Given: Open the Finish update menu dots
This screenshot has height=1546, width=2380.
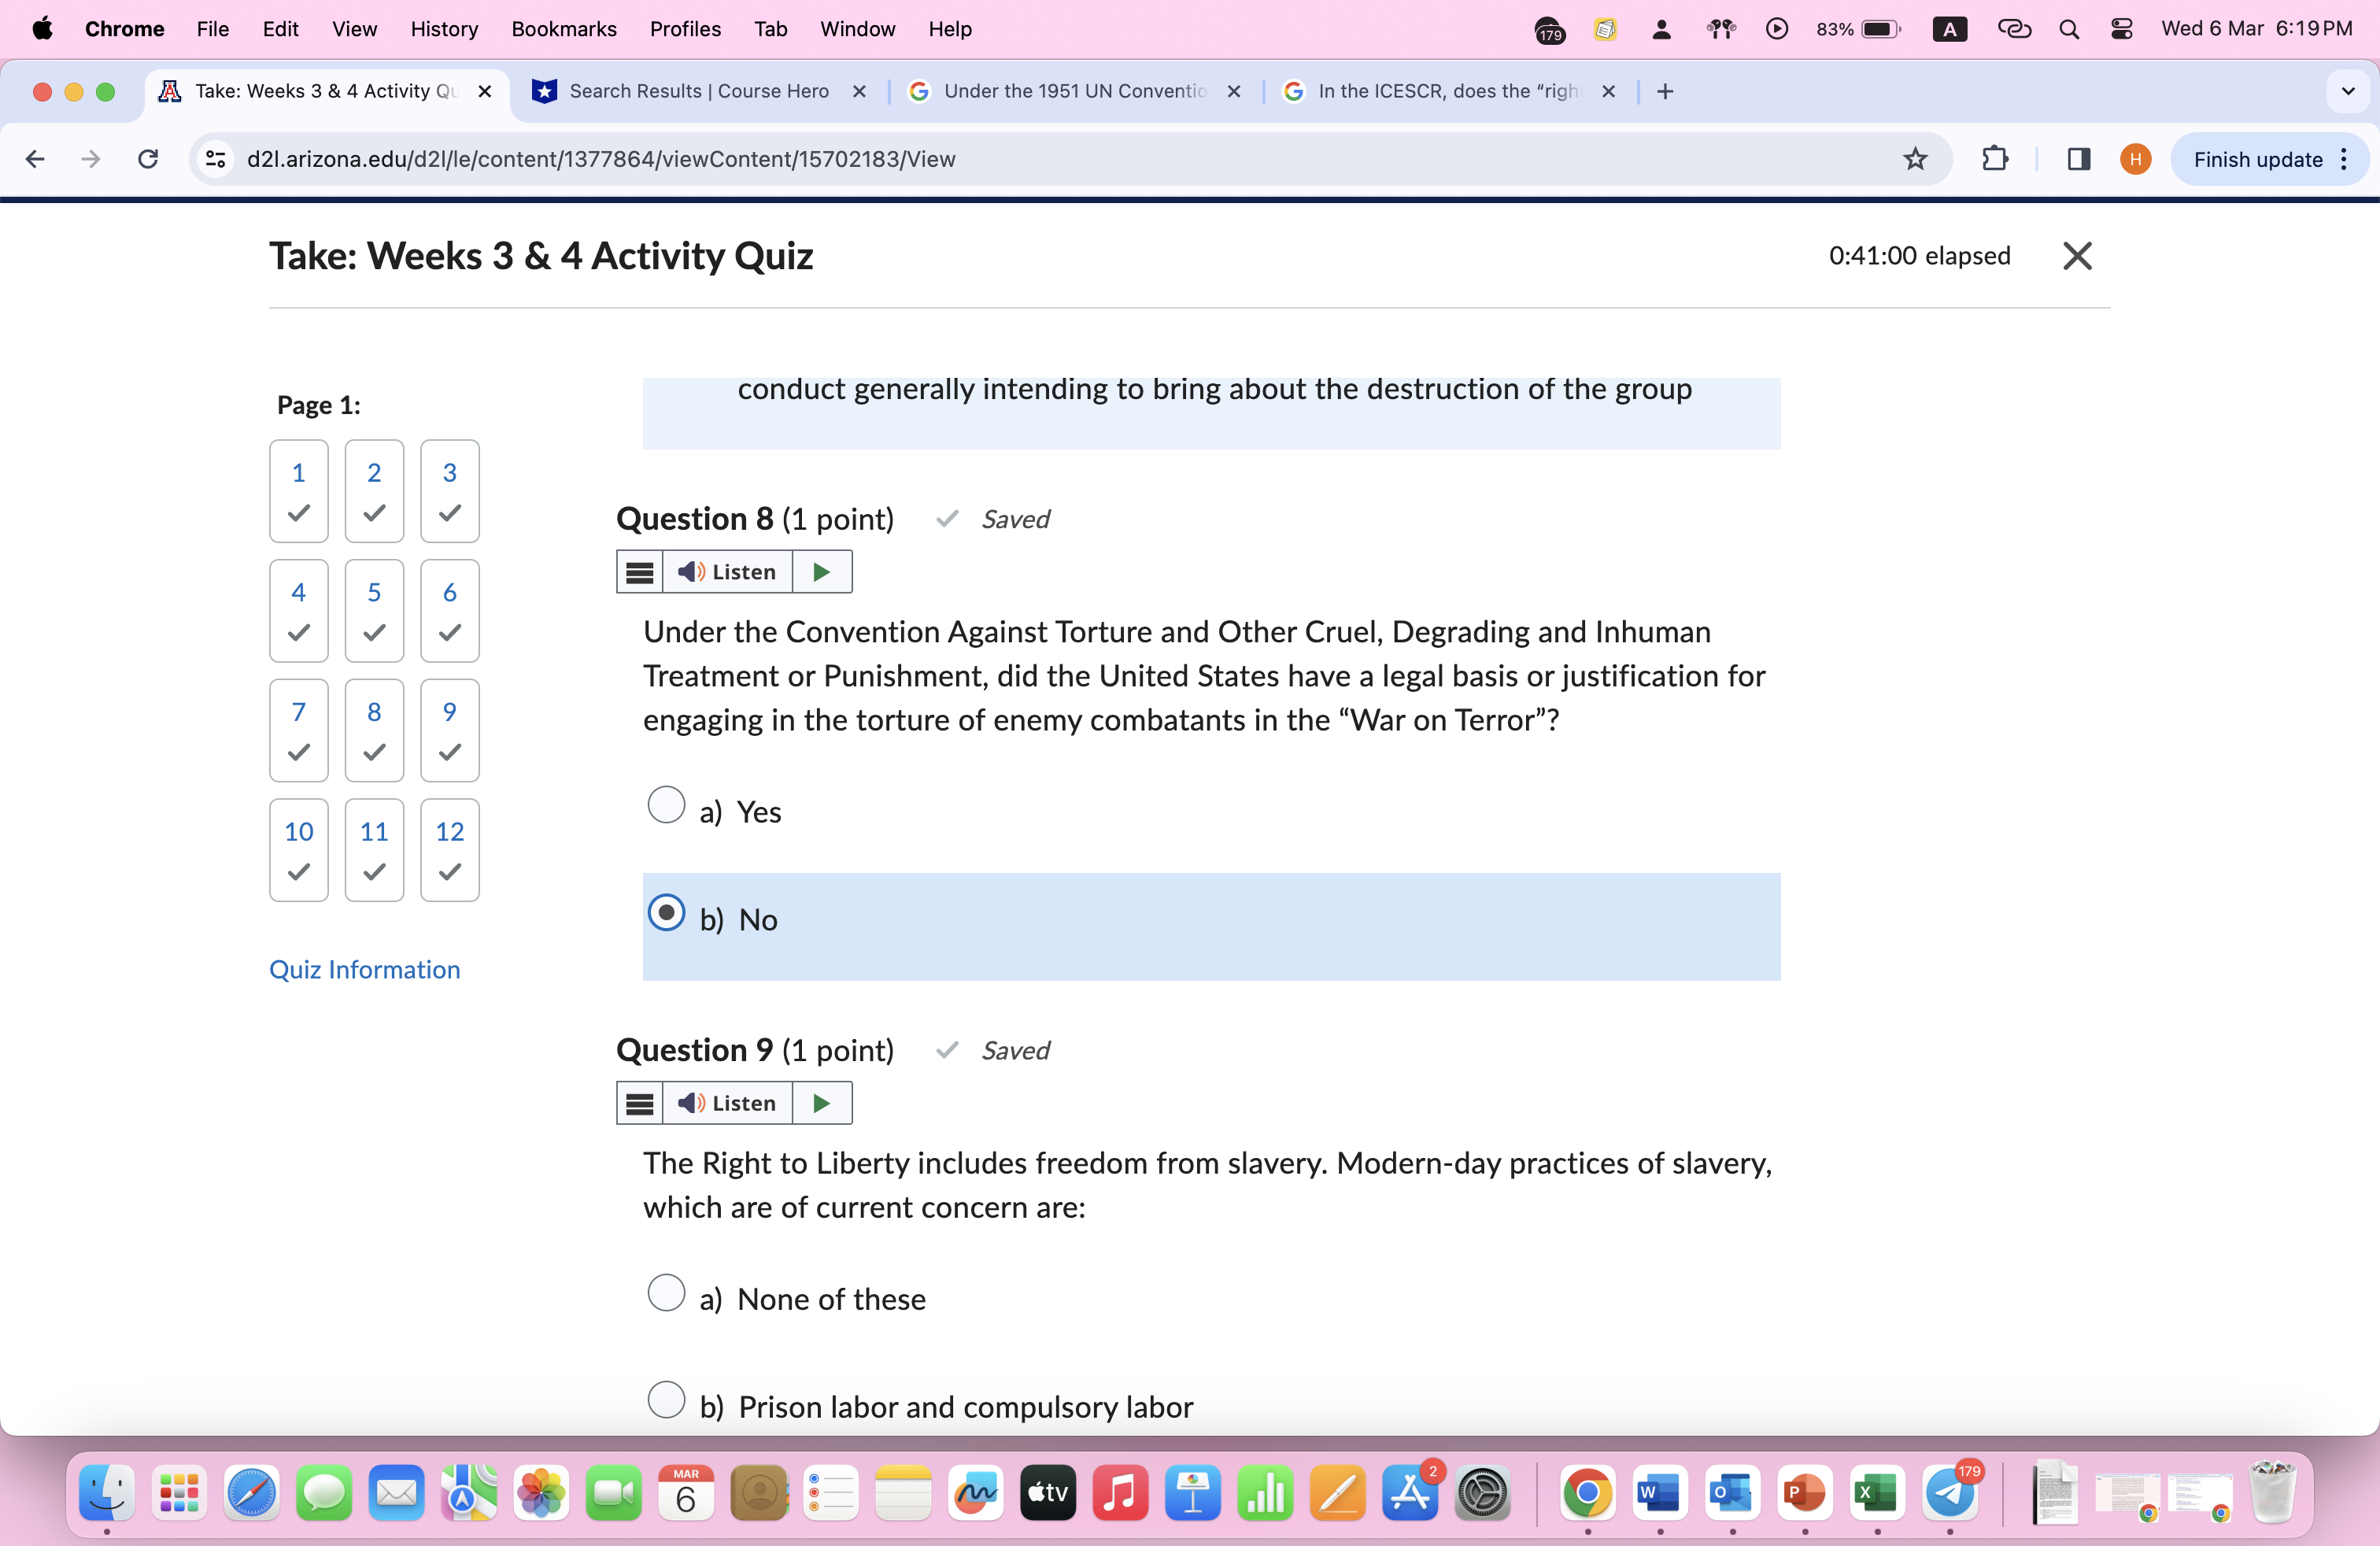Looking at the screenshot, I should [x=2344, y=159].
